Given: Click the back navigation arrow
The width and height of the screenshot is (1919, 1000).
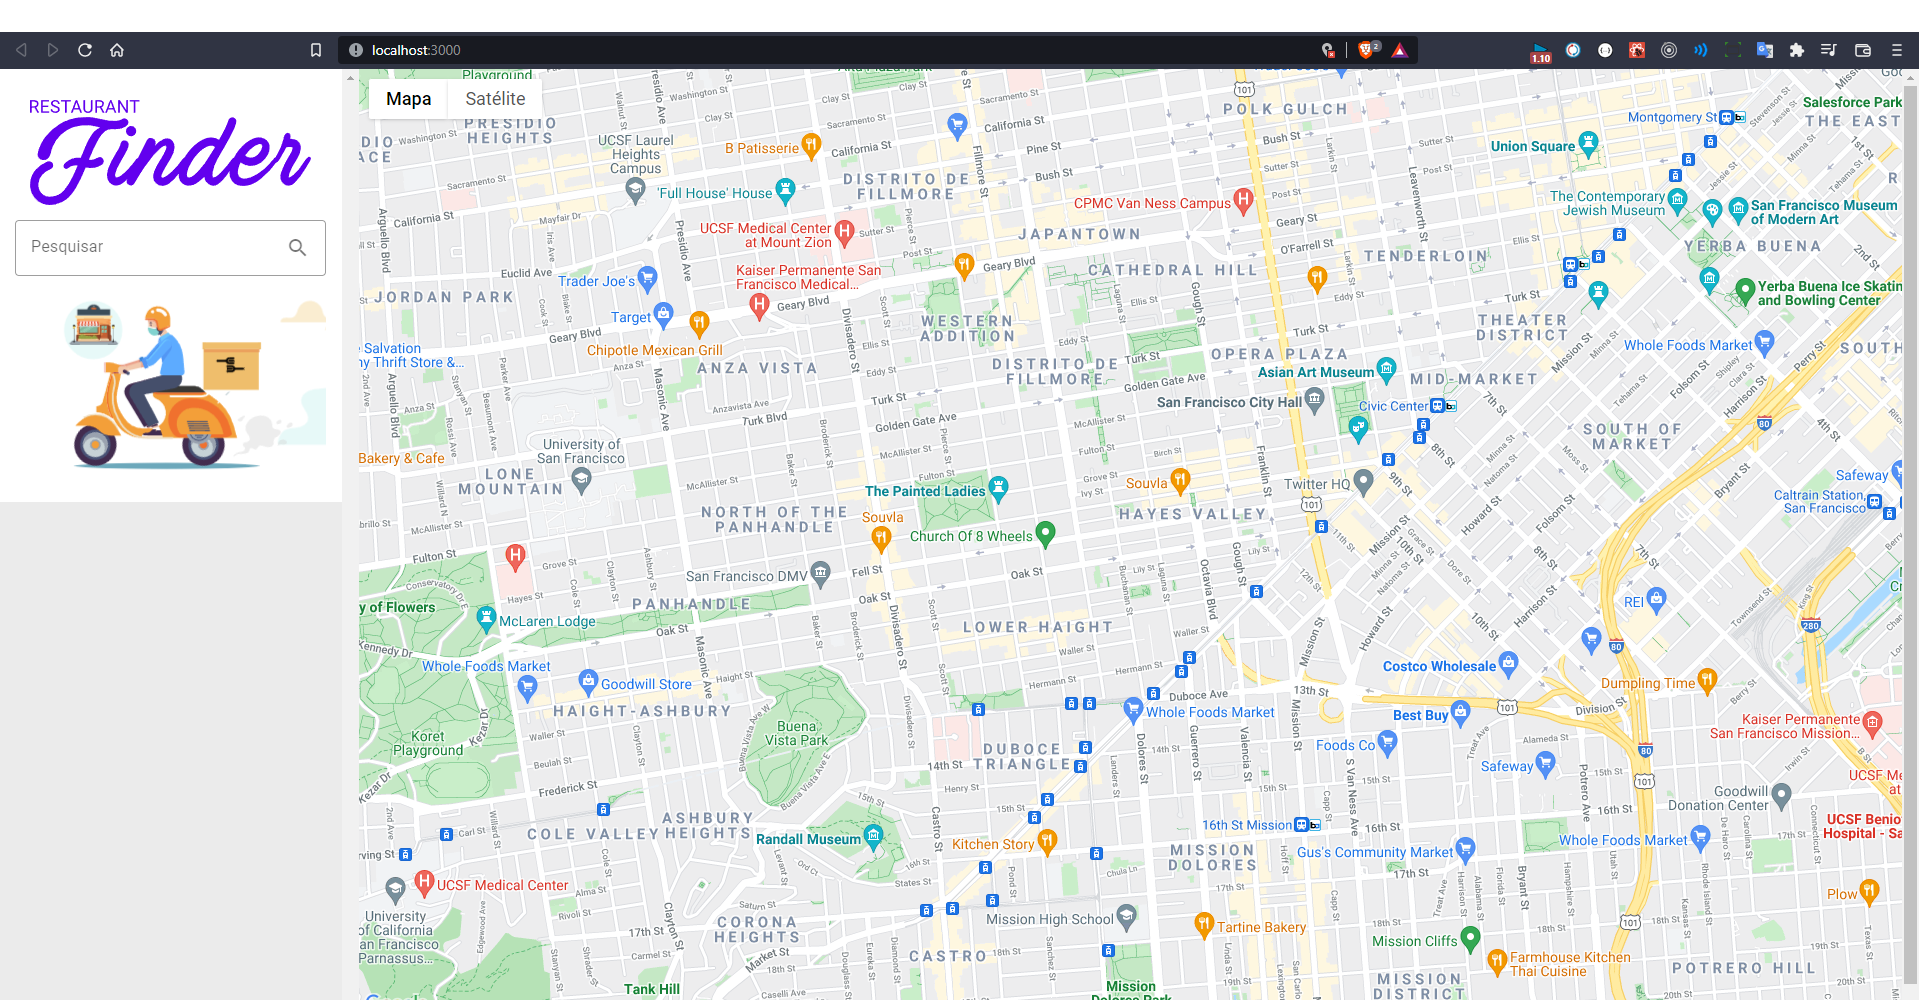Looking at the screenshot, I should pos(21,49).
